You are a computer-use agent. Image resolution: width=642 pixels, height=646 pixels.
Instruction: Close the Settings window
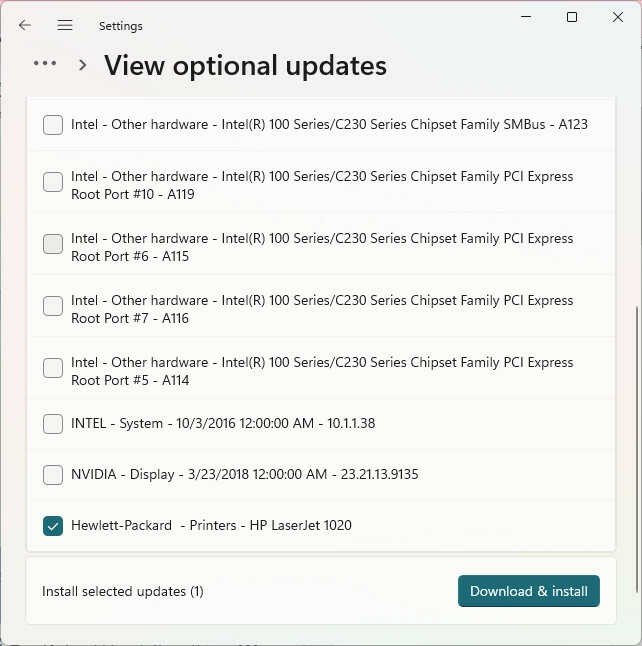click(x=617, y=17)
